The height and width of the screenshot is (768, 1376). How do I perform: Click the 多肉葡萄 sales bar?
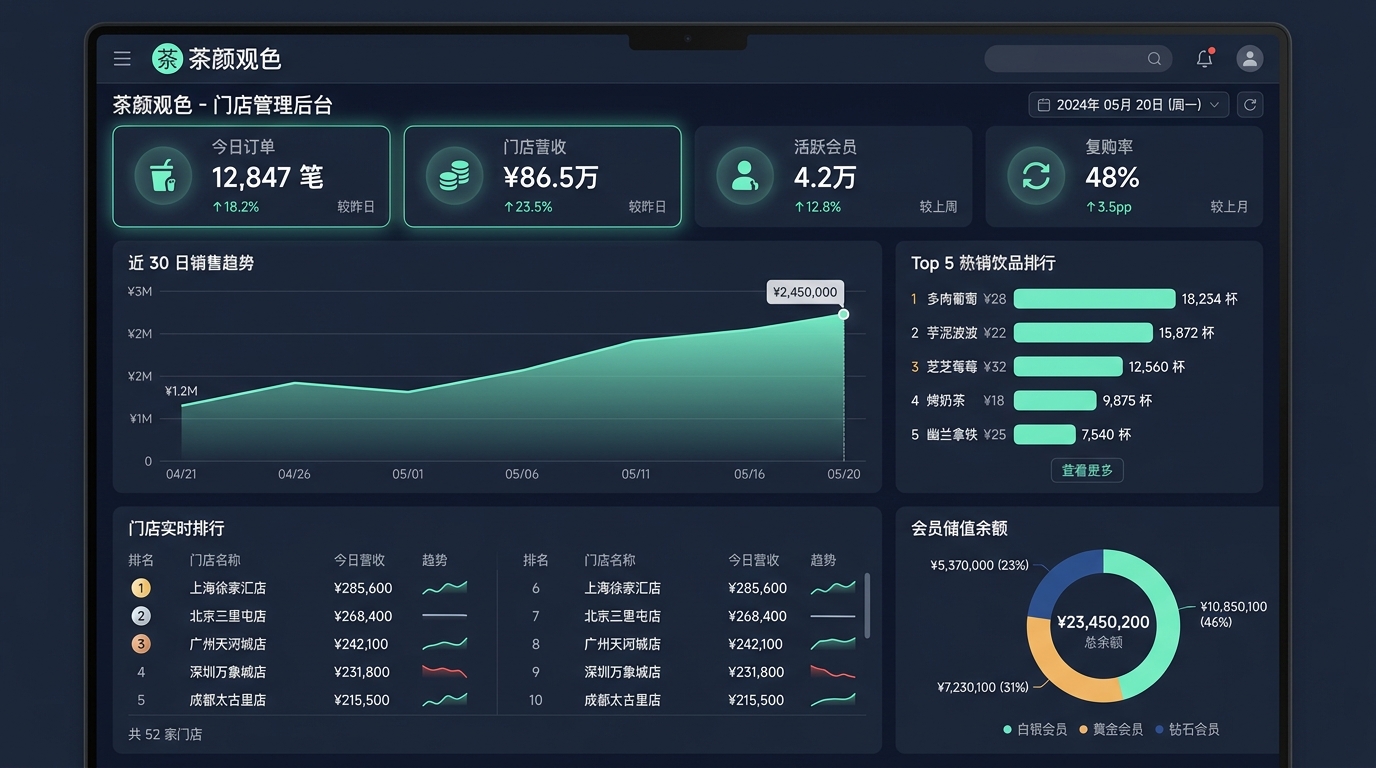click(x=1094, y=298)
